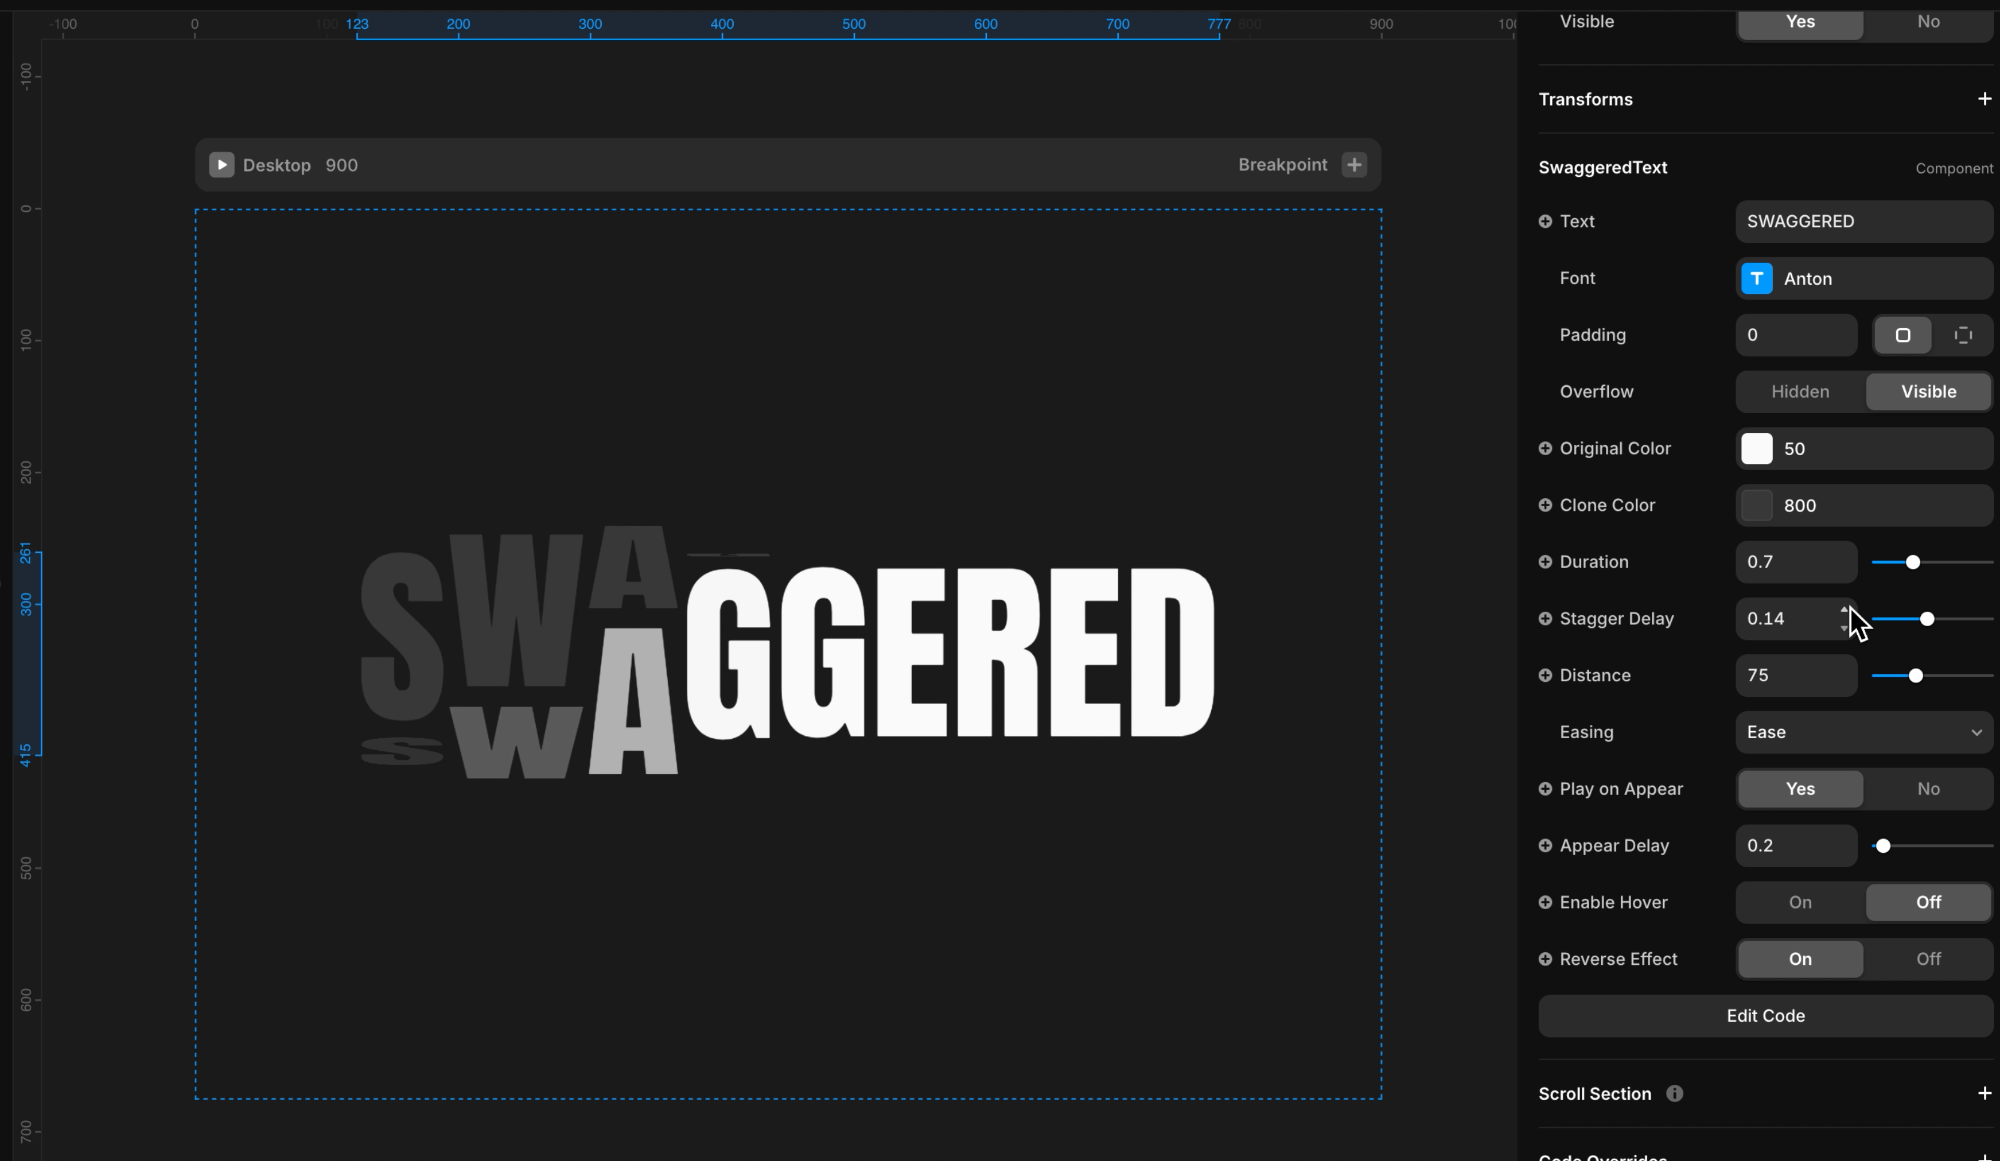
Task: Set Play on Appear to No
Action: point(1928,789)
